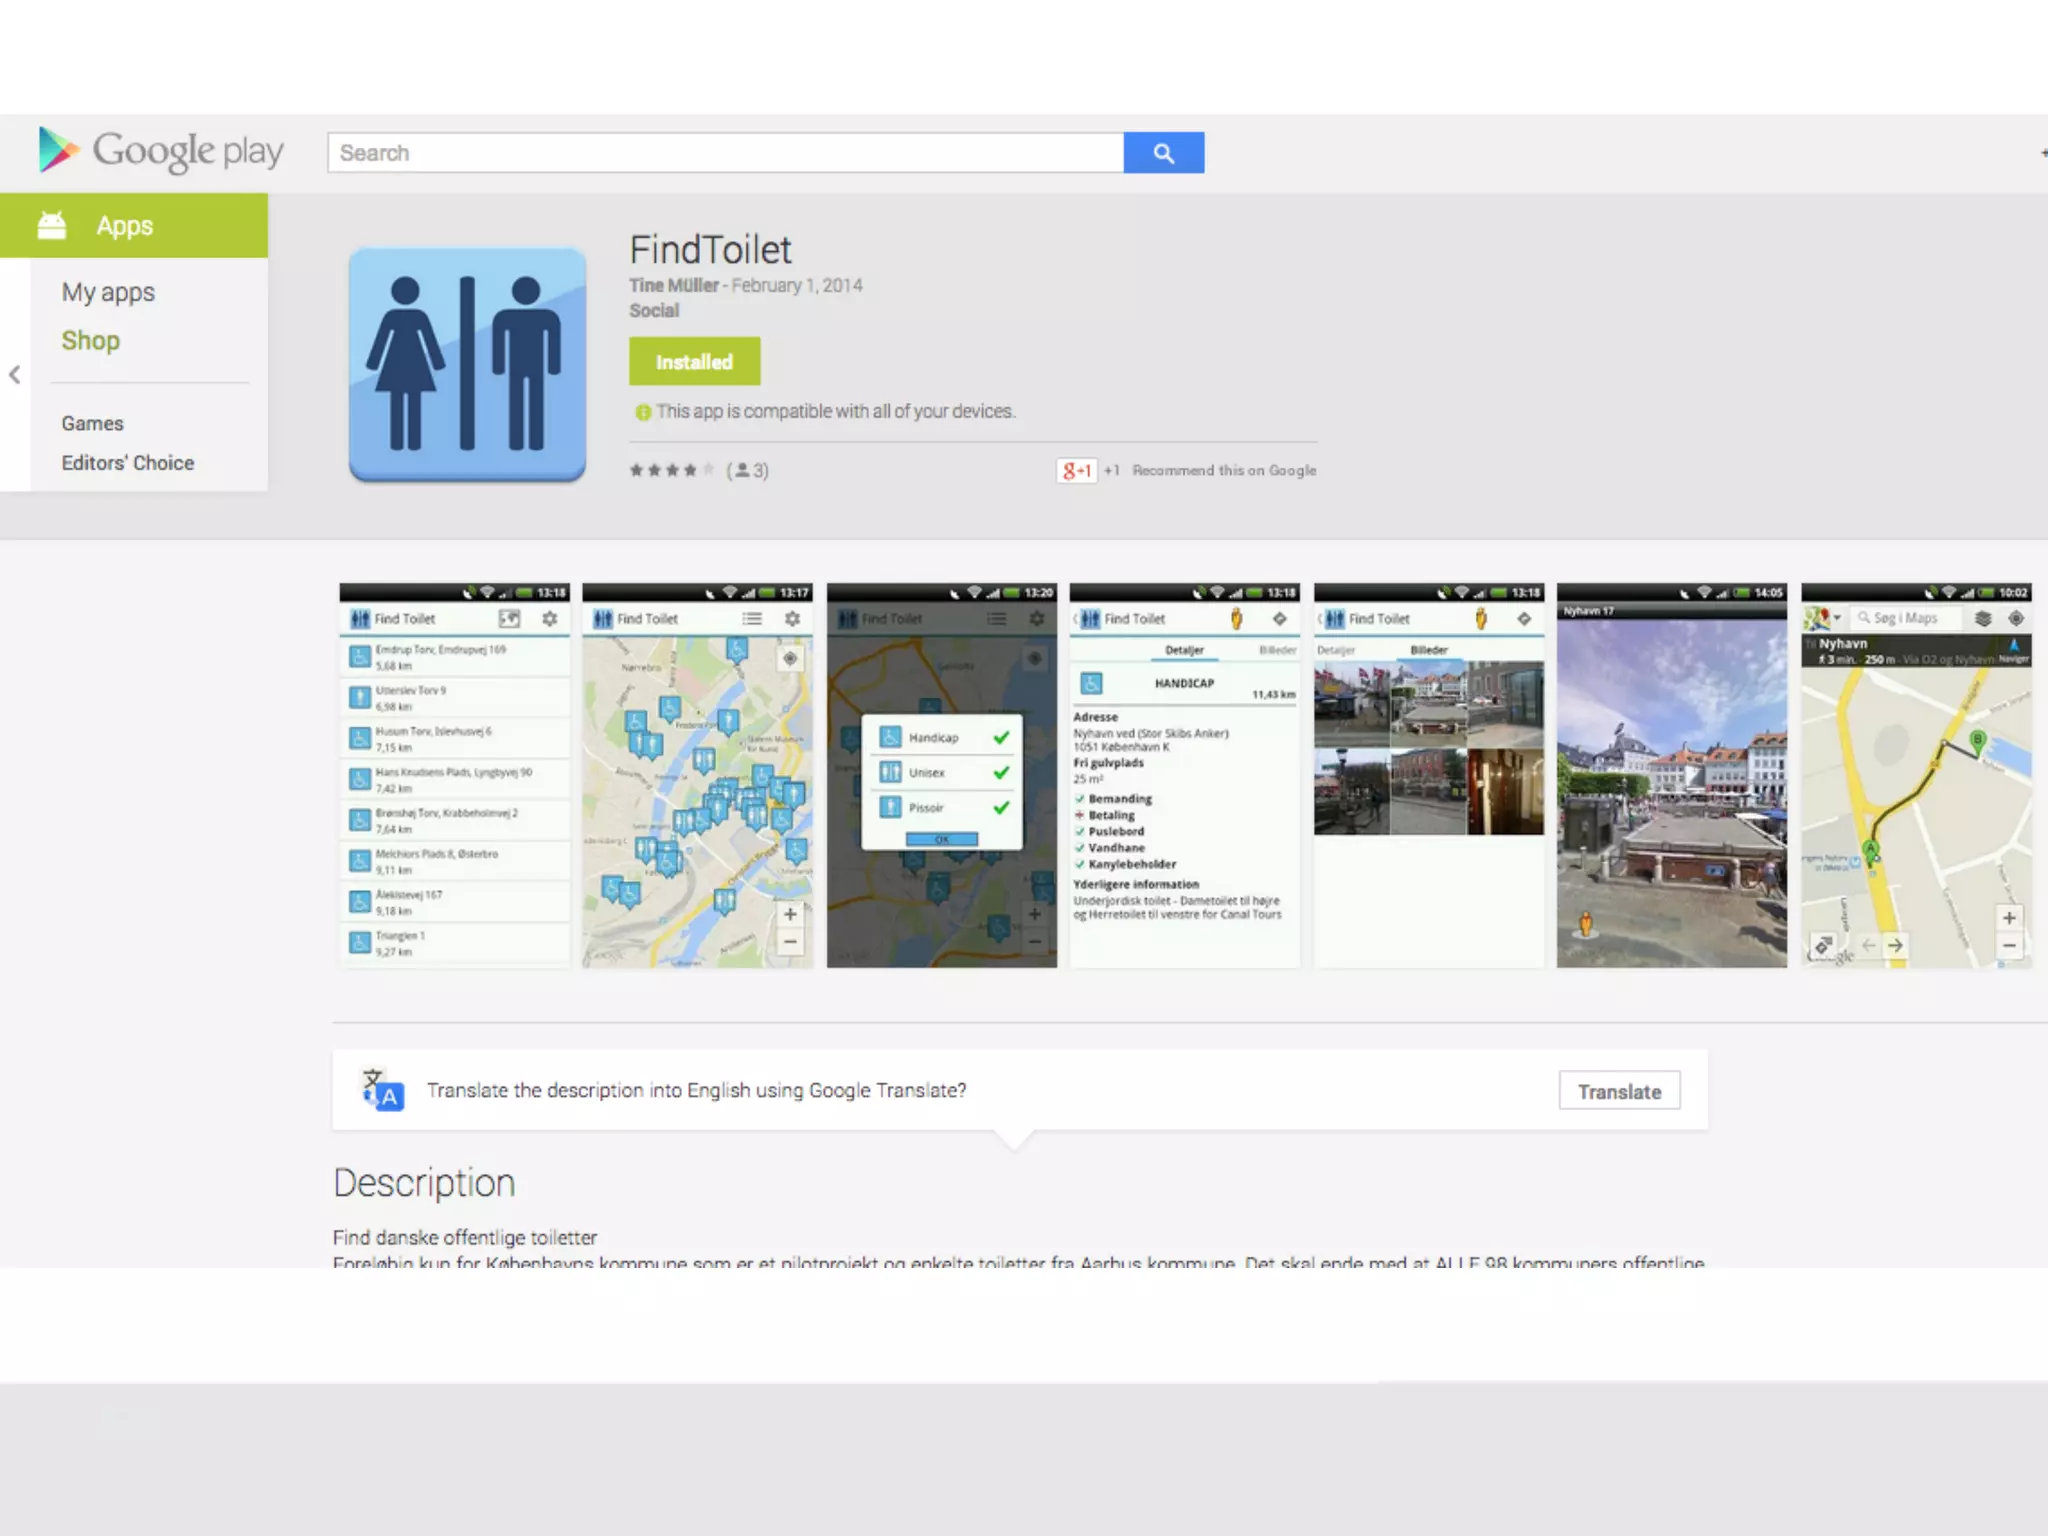Click the blue search magnifier button

coord(1163,153)
